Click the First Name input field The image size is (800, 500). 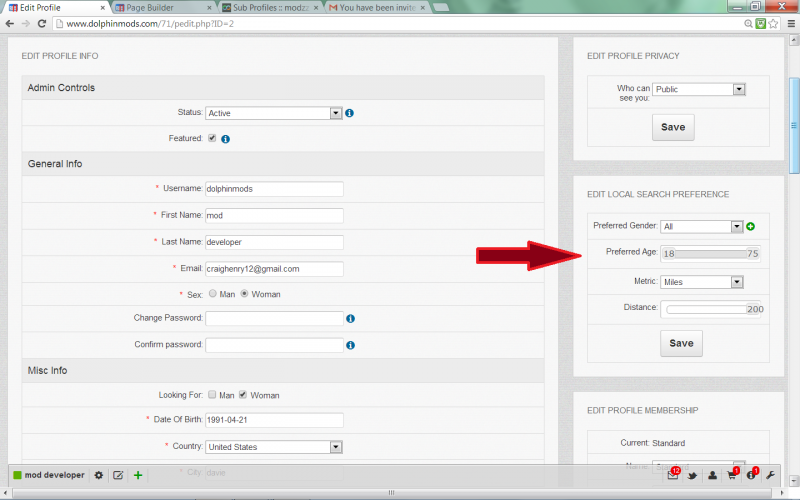274,215
